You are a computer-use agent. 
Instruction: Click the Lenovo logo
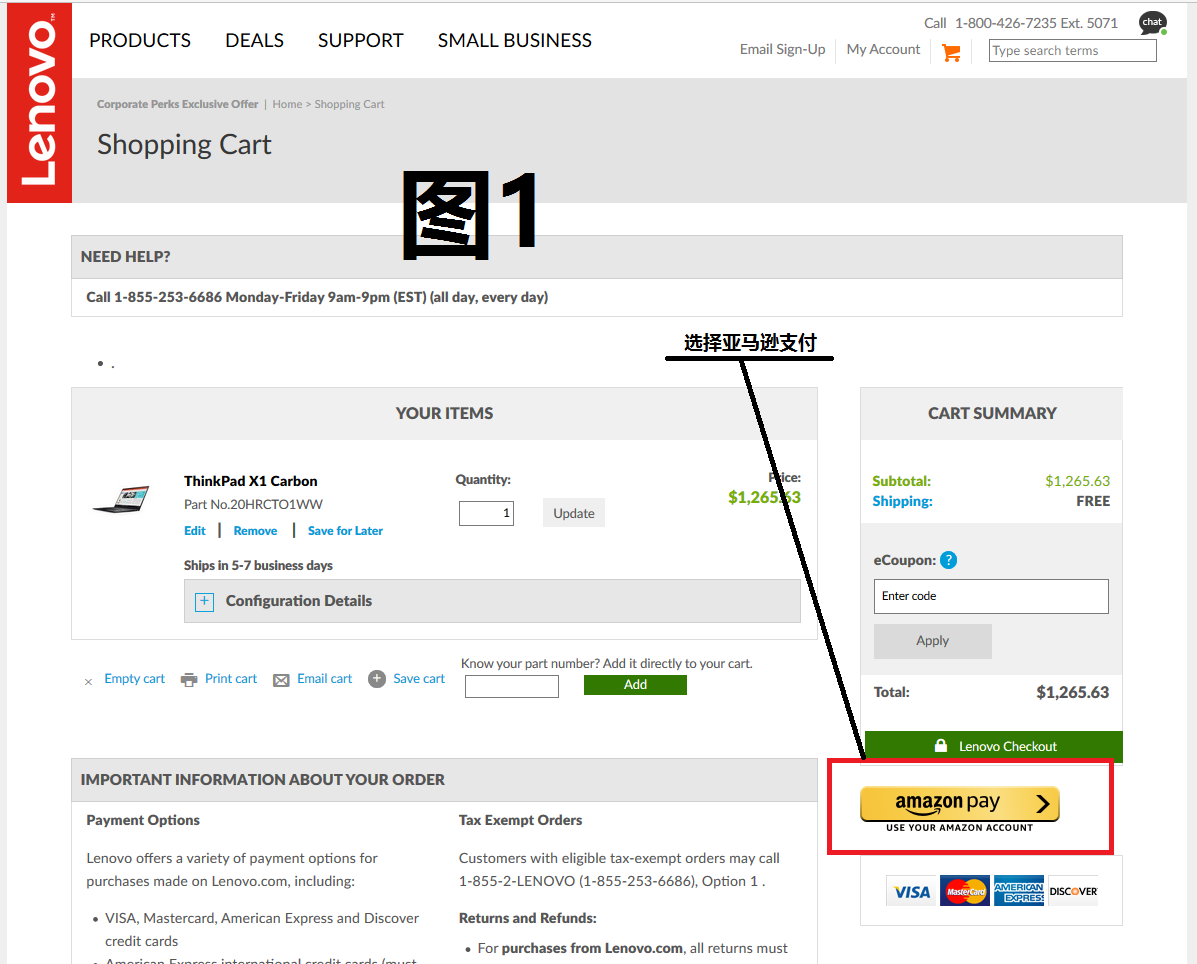[x=39, y=103]
